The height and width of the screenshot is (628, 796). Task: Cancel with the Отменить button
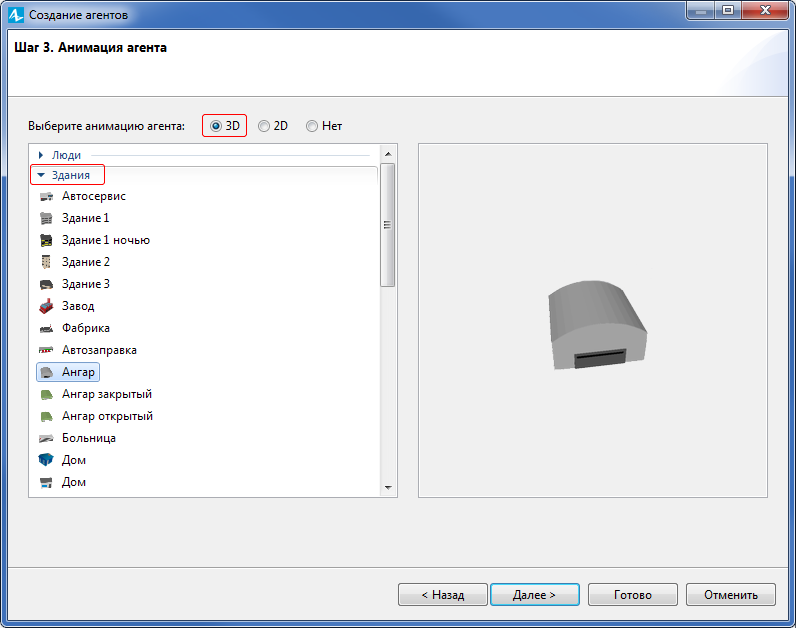(731, 594)
